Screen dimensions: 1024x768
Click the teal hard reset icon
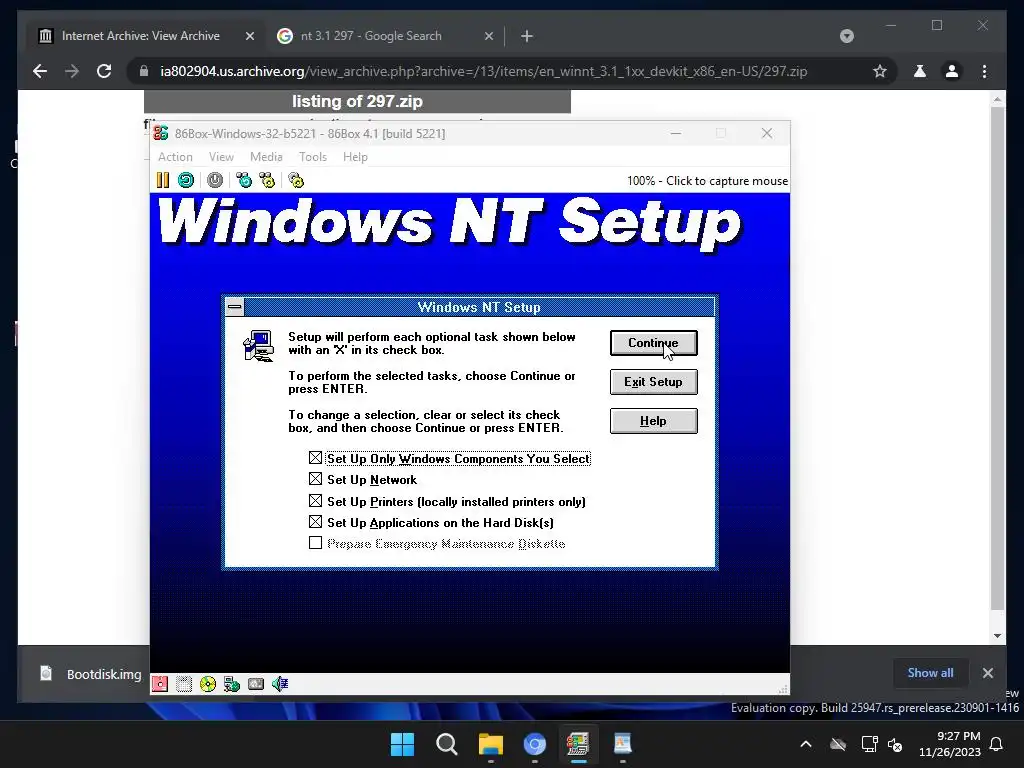coord(186,180)
